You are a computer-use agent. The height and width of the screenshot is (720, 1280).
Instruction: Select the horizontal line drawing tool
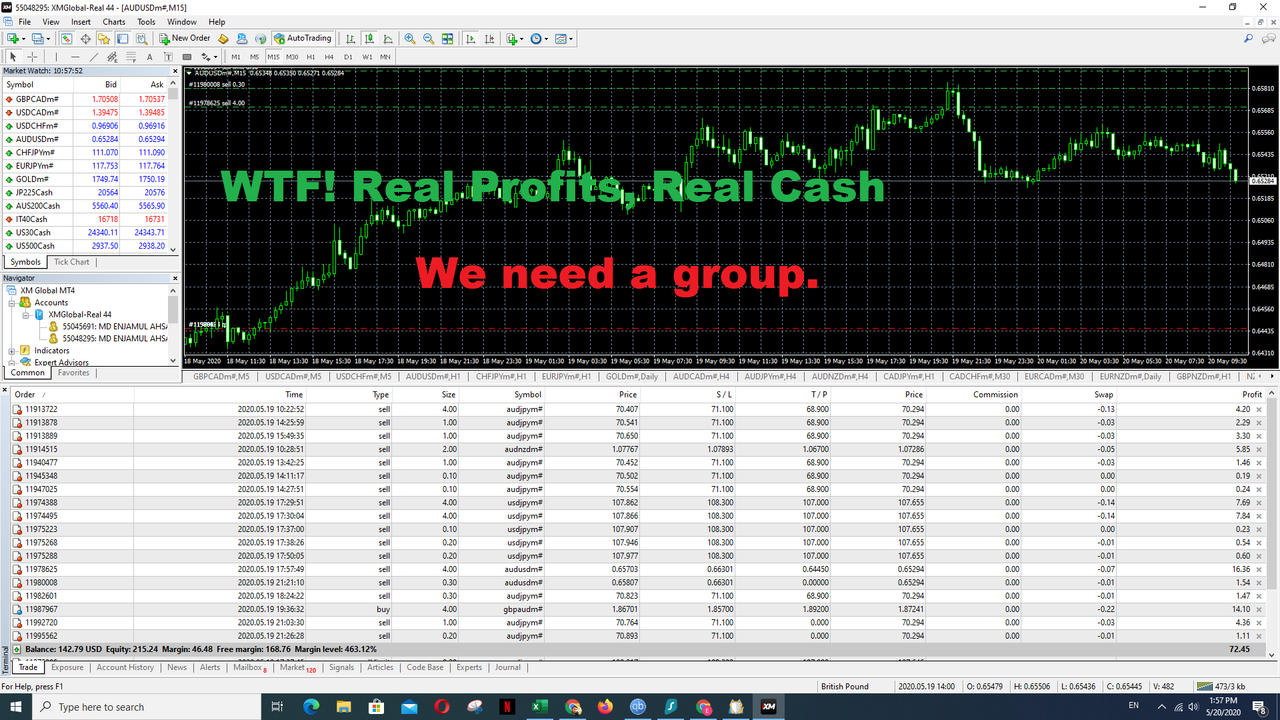[74, 57]
